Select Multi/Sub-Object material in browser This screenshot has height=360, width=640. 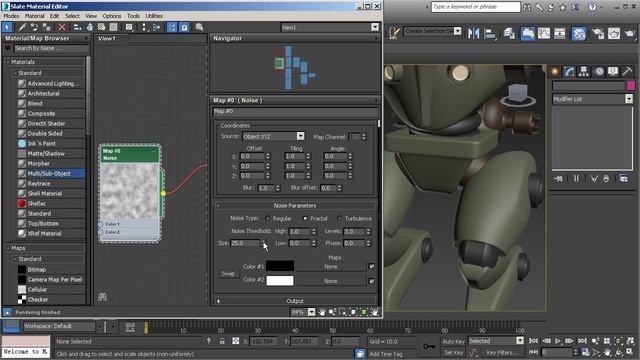pos(49,173)
